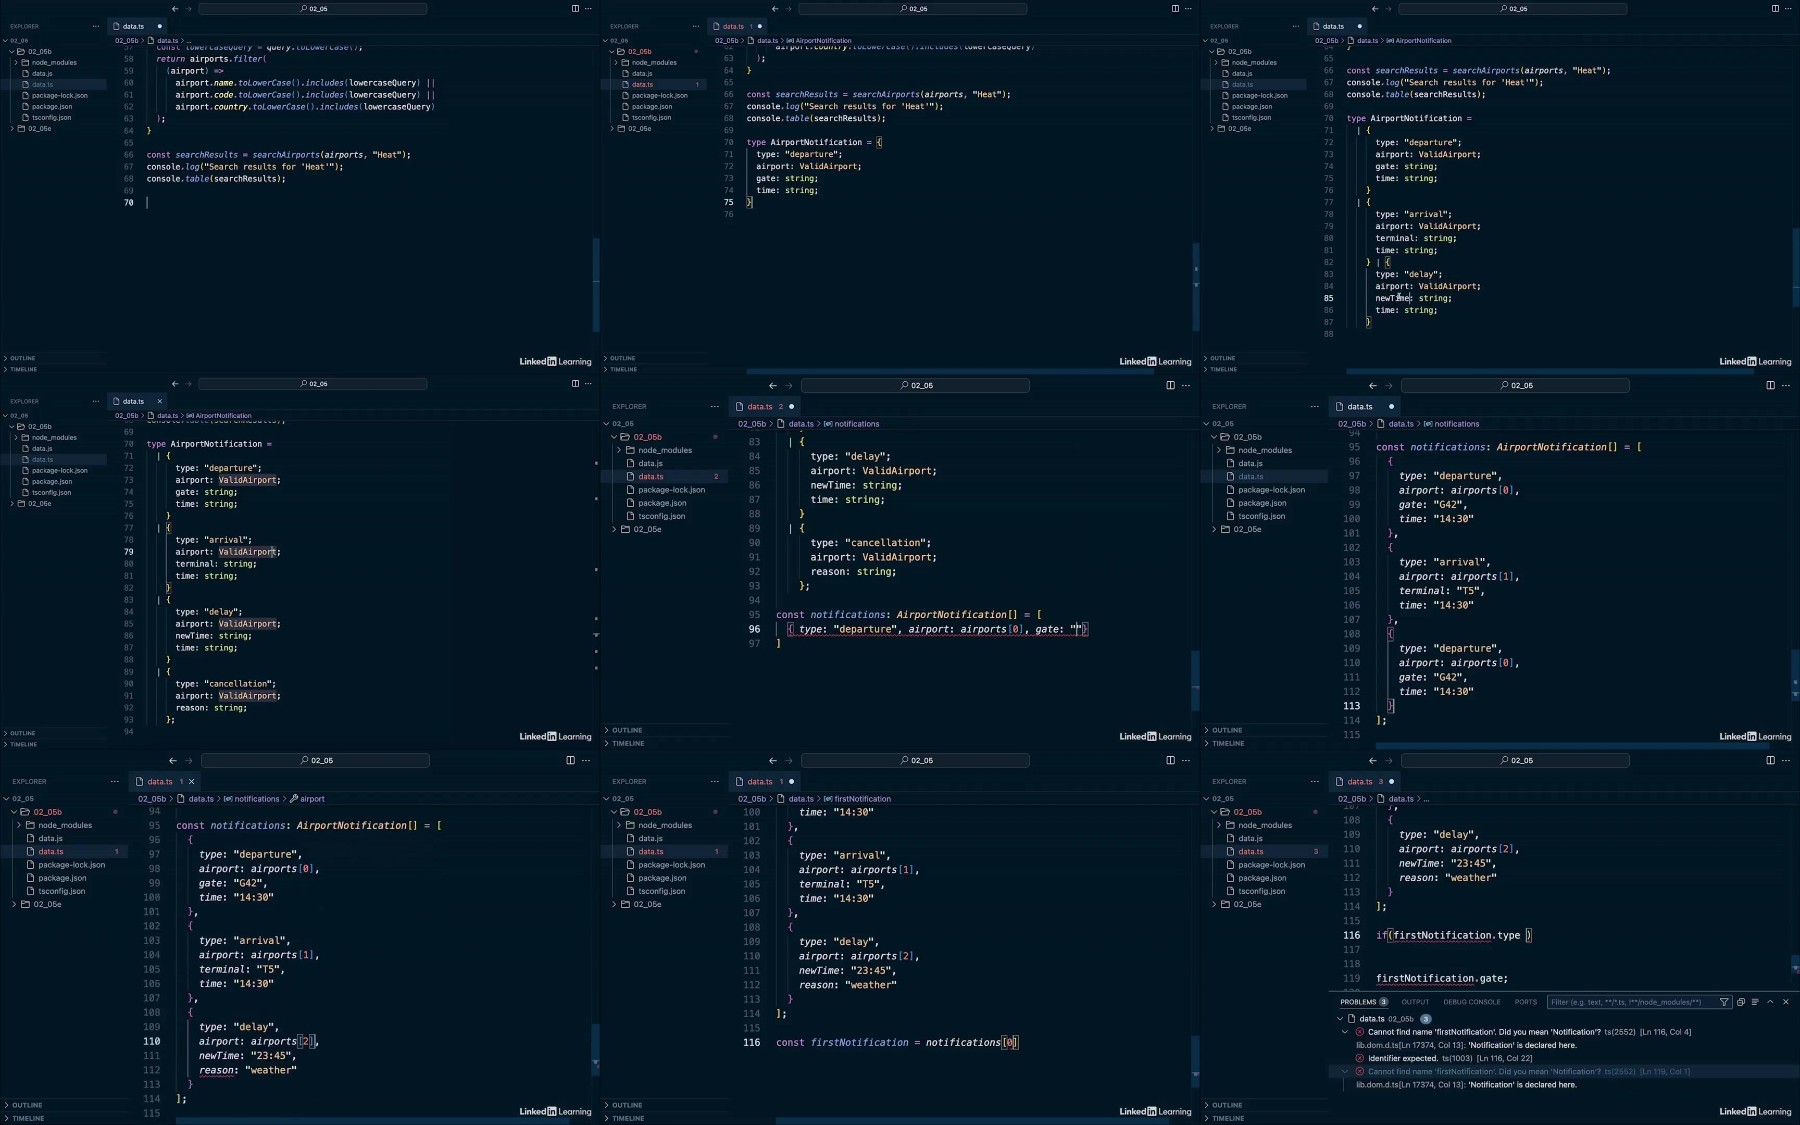
Task: Switch to the Problems tab
Action: pyautogui.click(x=1363, y=1002)
